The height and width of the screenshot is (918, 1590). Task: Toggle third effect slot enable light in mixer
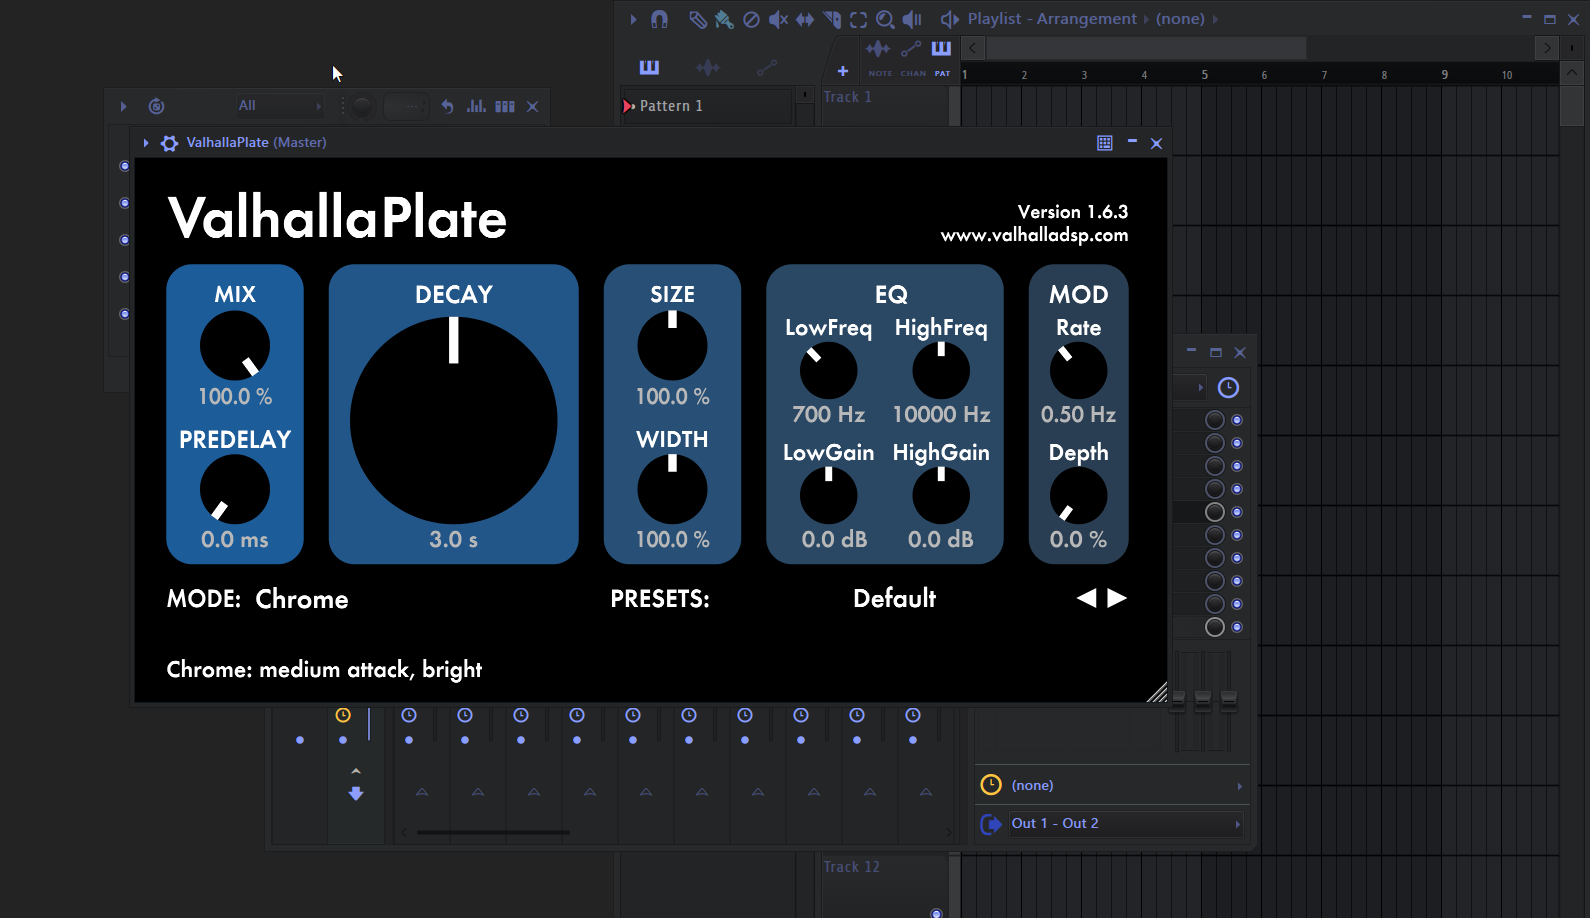1237,466
